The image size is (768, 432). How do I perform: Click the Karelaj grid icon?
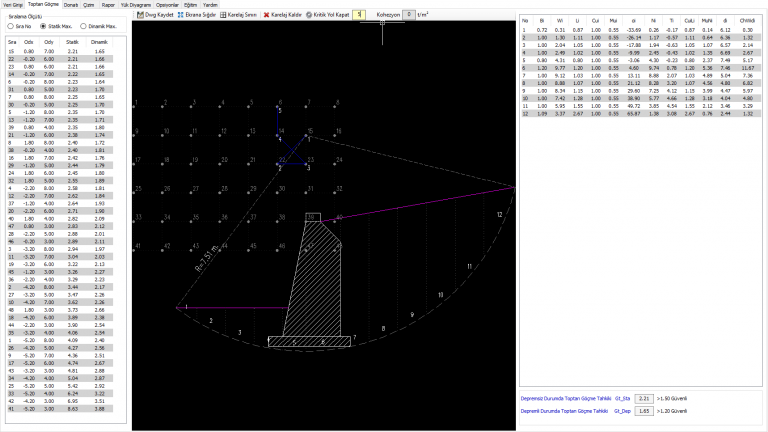tap(223, 15)
